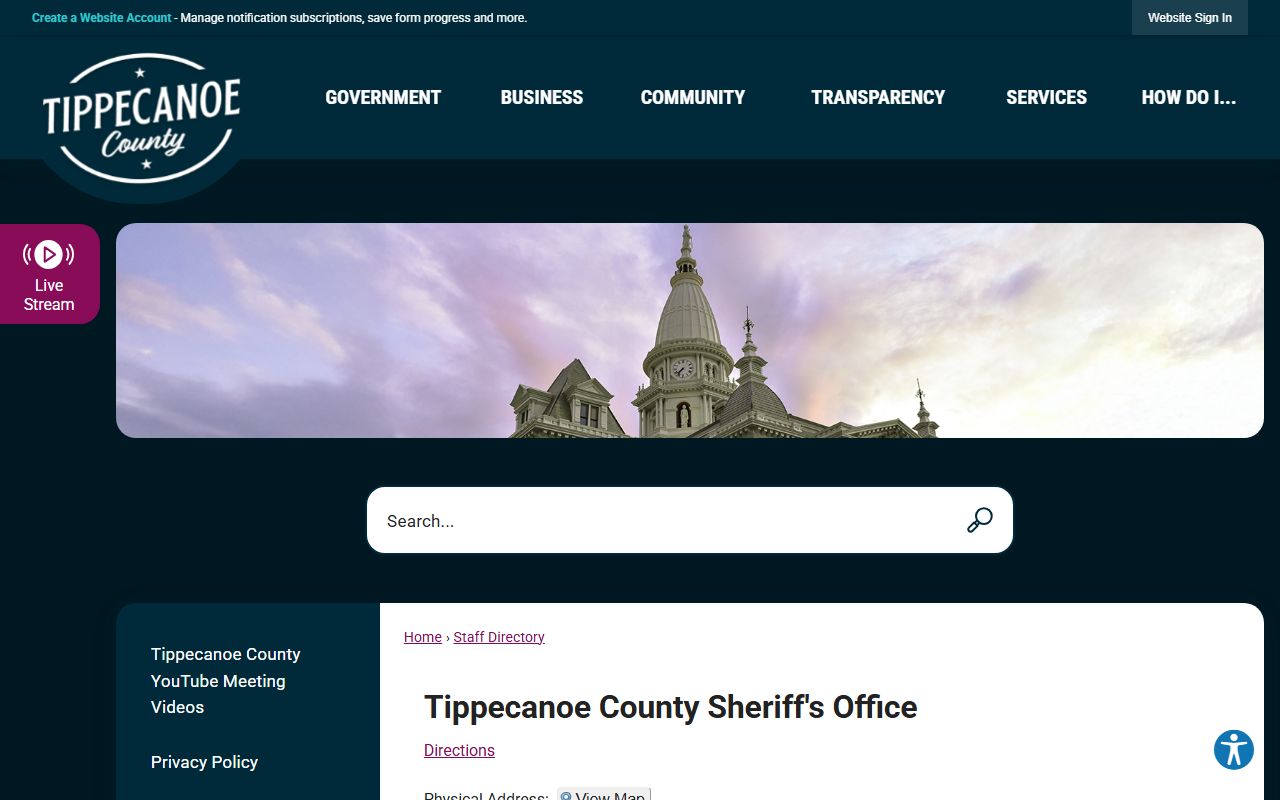
Task: Click the courthouse banner image
Action: coord(690,330)
